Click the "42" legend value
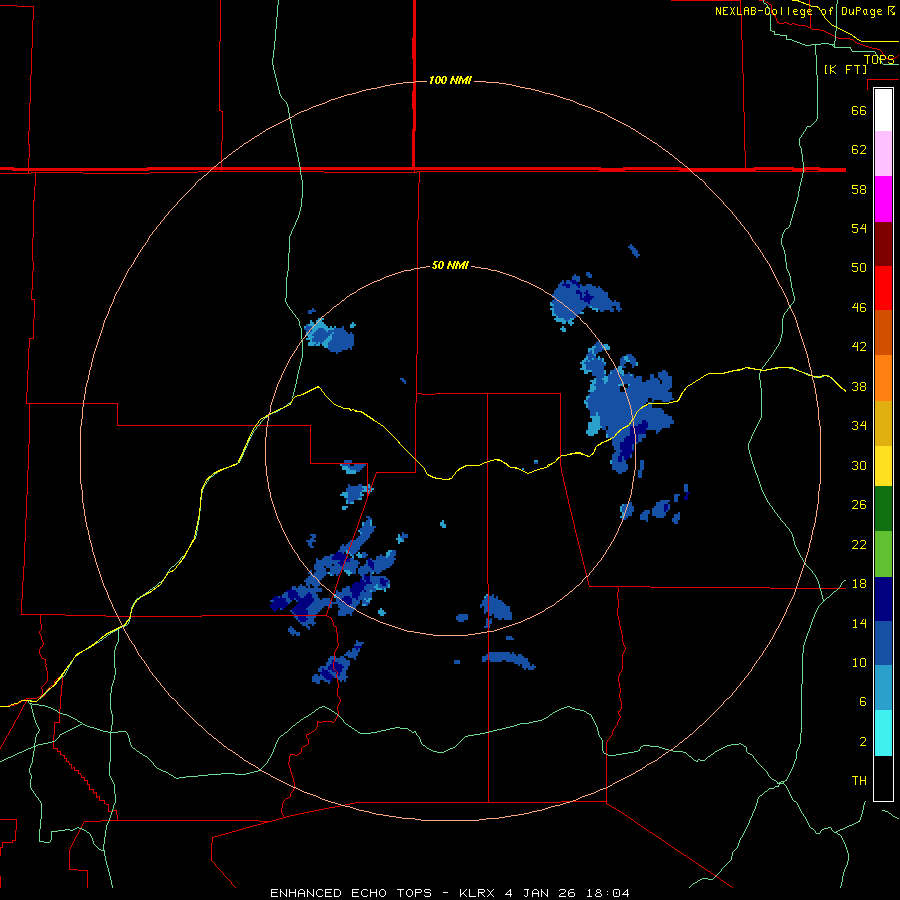Screen dimensions: 900x900 [x=859, y=346]
